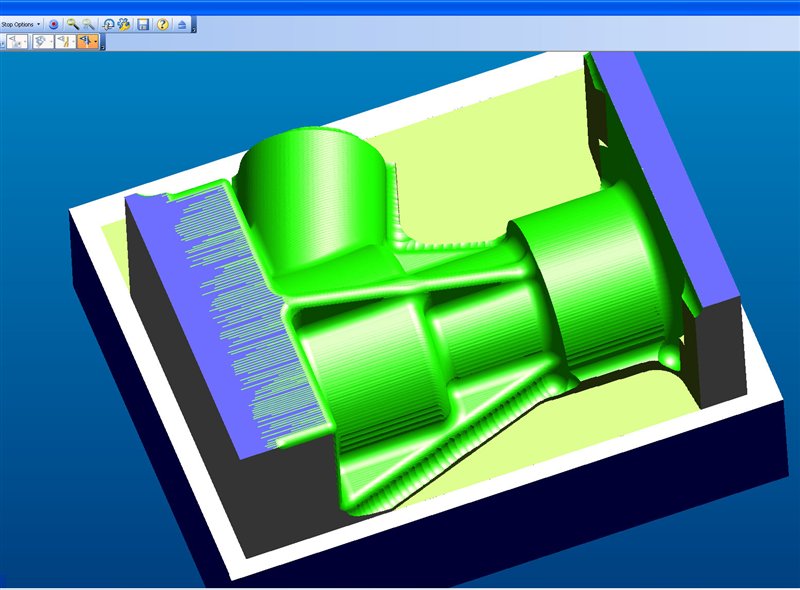Click the grayed-out magnifier zoom icon
This screenshot has width=800, height=590.
tap(89, 23)
